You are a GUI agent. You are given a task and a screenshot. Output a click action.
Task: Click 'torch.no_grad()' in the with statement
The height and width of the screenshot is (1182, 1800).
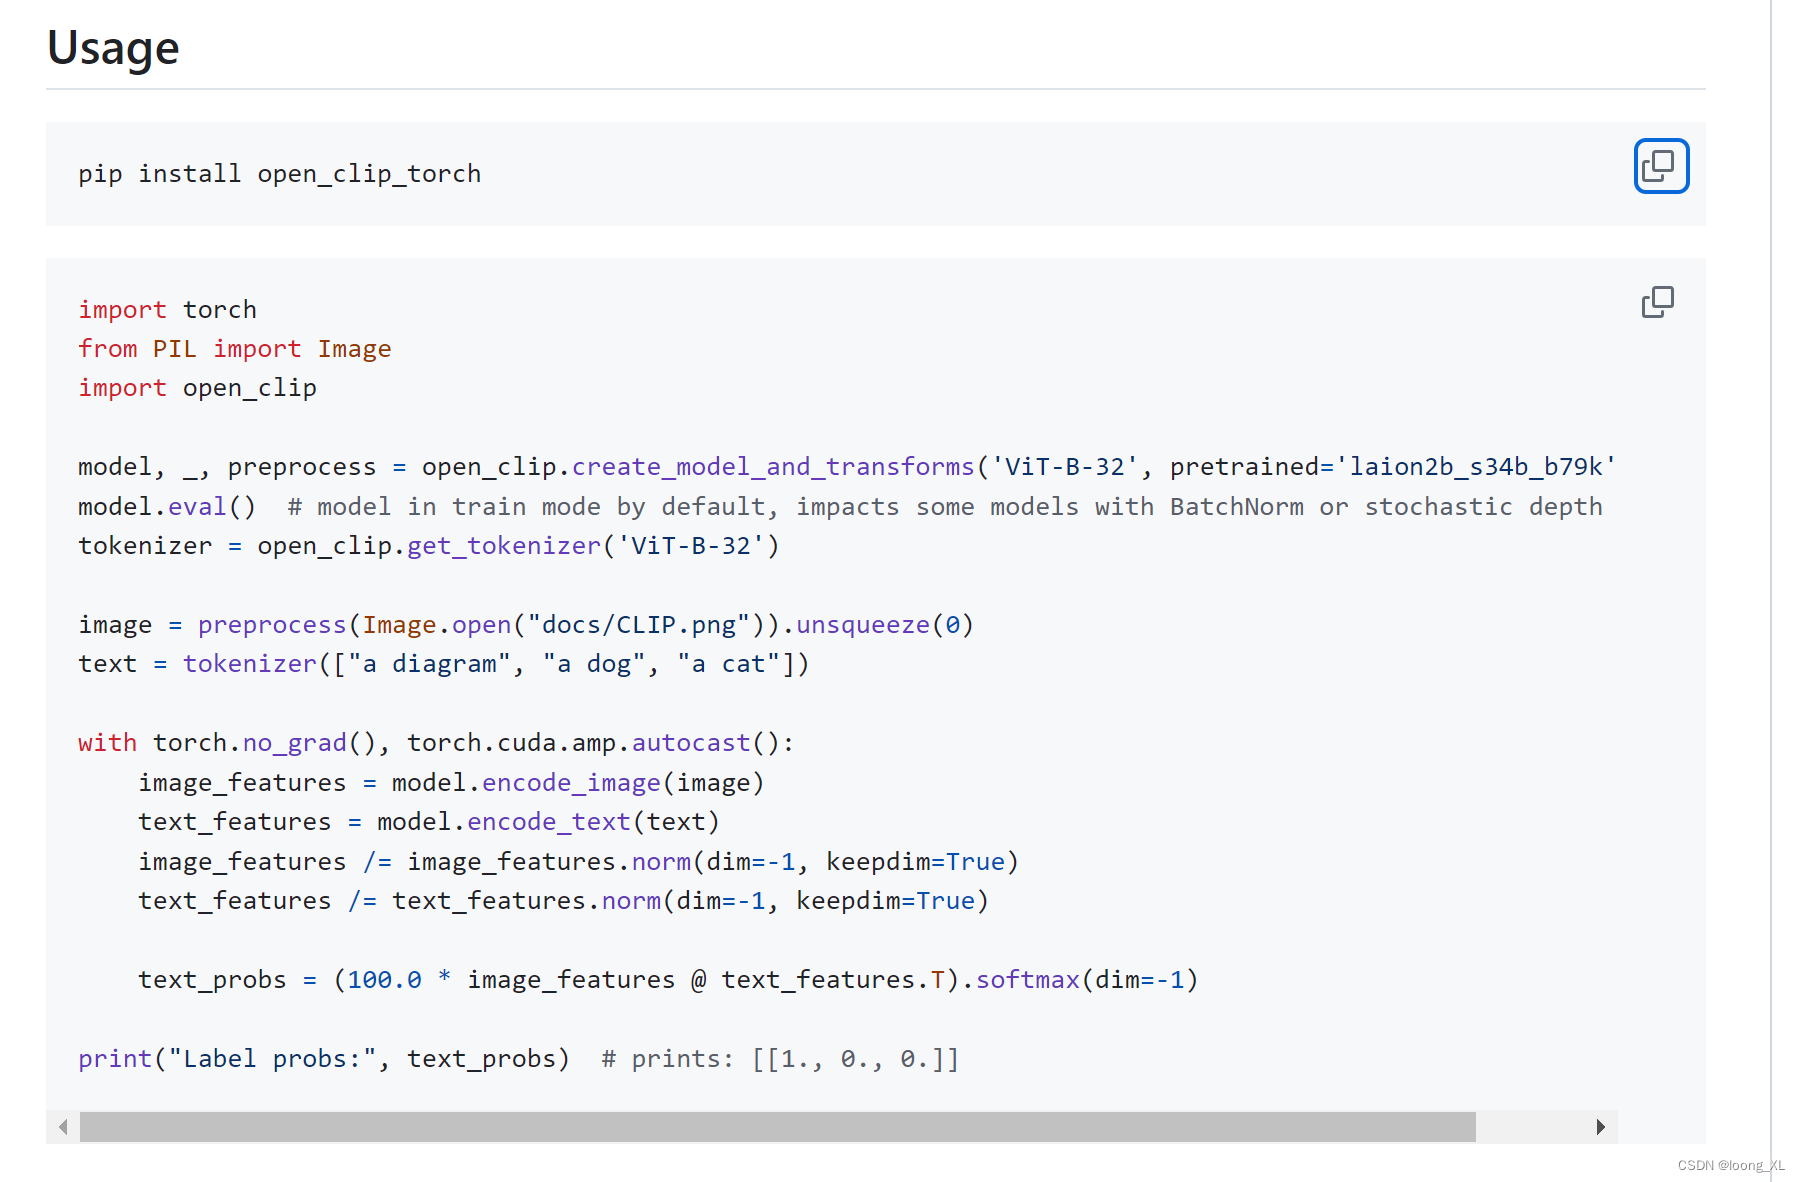tap(264, 743)
